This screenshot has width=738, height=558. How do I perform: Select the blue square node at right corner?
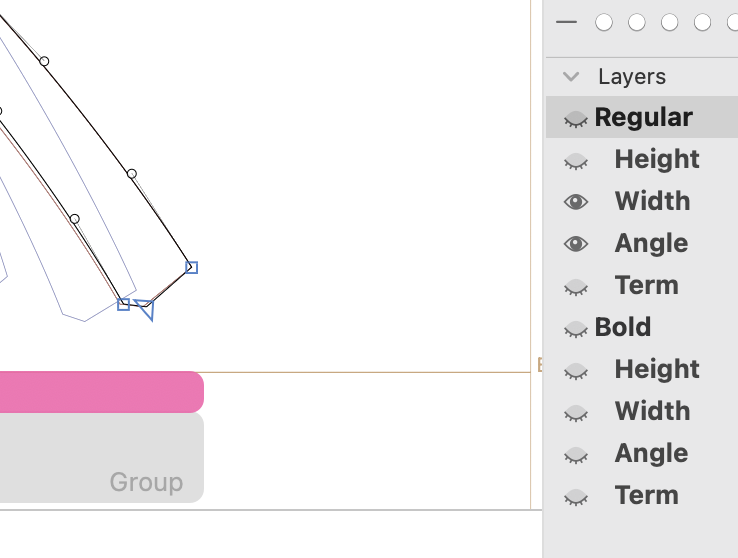pos(191,267)
